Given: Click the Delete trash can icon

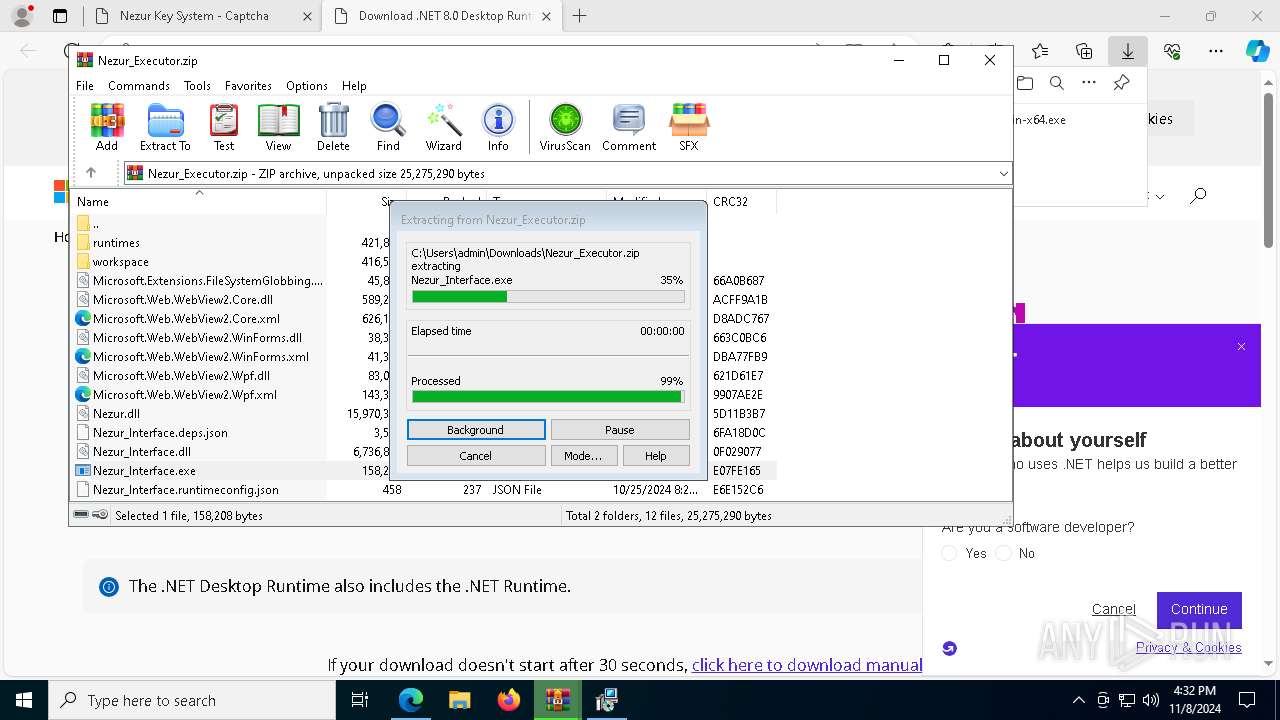Looking at the screenshot, I should [x=333, y=127].
